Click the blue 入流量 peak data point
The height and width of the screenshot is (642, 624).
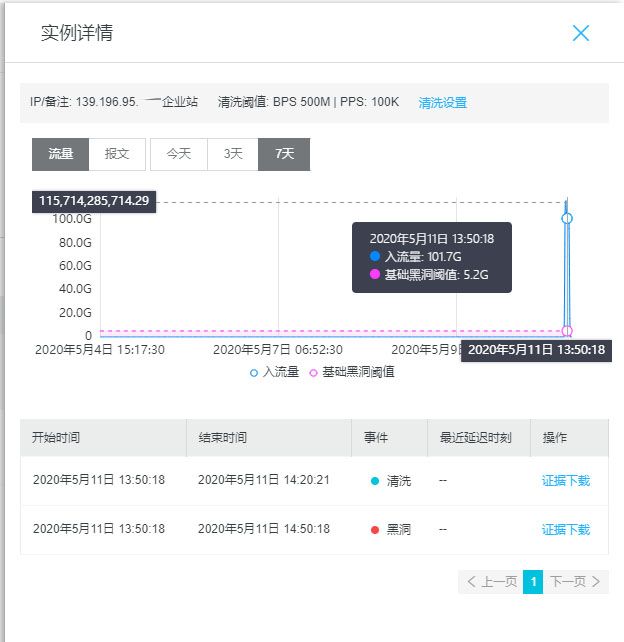(x=567, y=218)
